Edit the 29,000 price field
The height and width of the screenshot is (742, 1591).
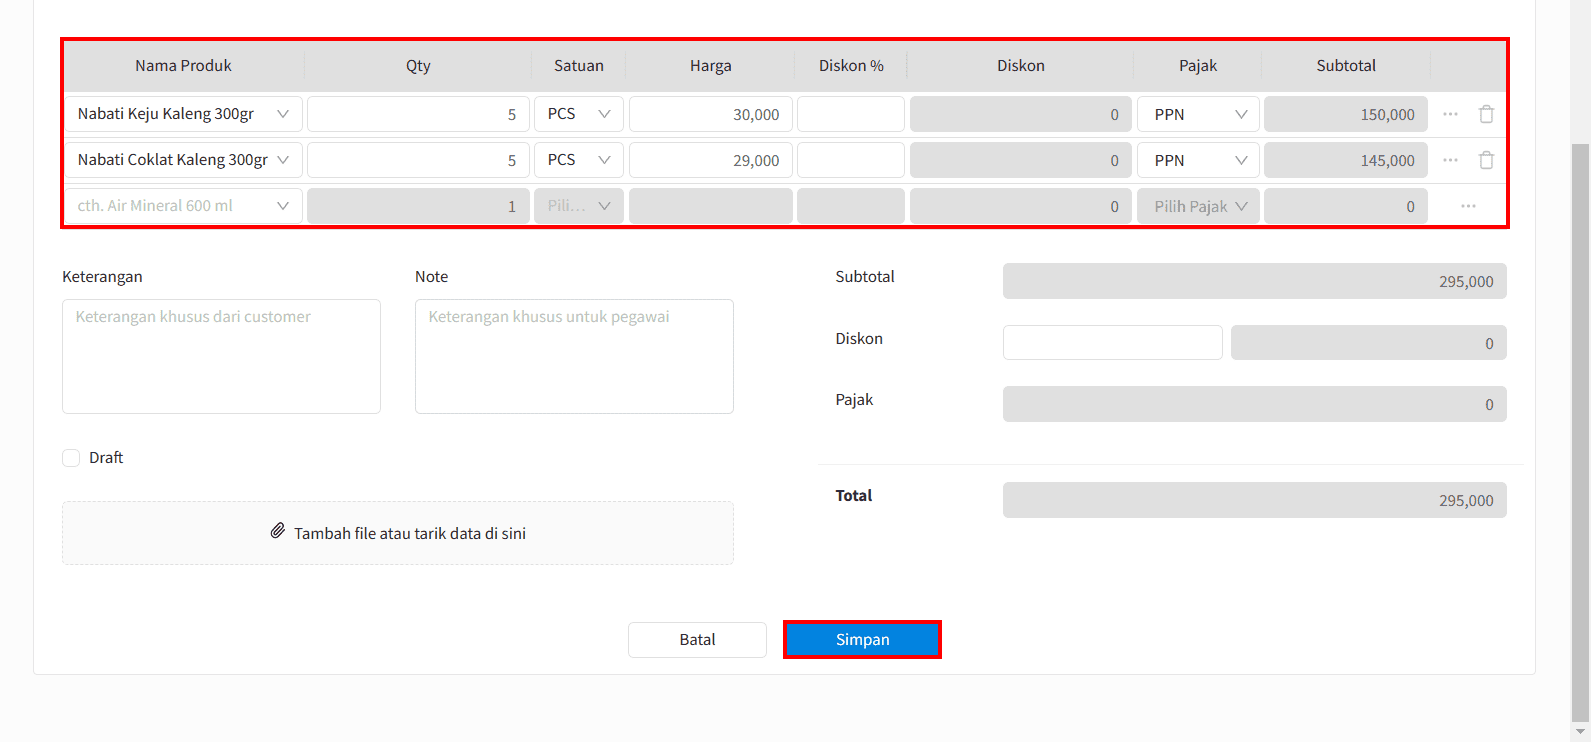(711, 160)
